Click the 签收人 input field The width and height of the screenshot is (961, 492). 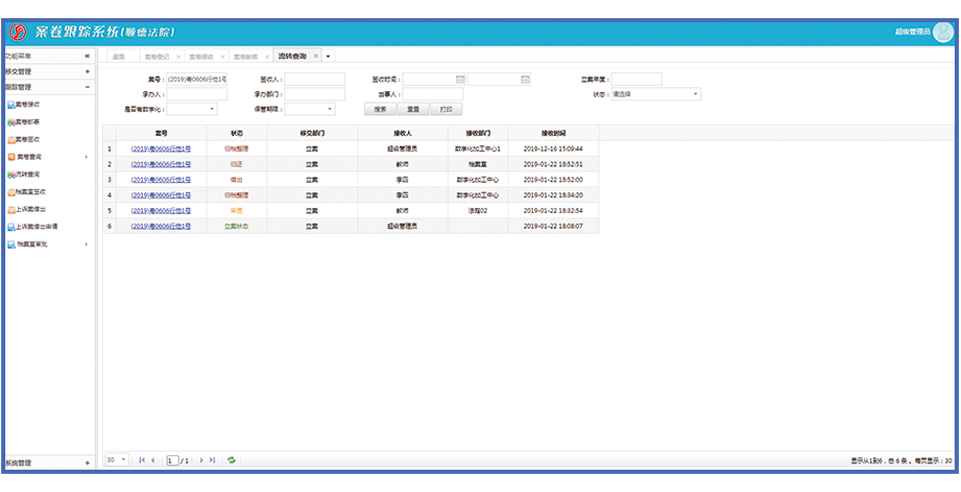click(314, 79)
